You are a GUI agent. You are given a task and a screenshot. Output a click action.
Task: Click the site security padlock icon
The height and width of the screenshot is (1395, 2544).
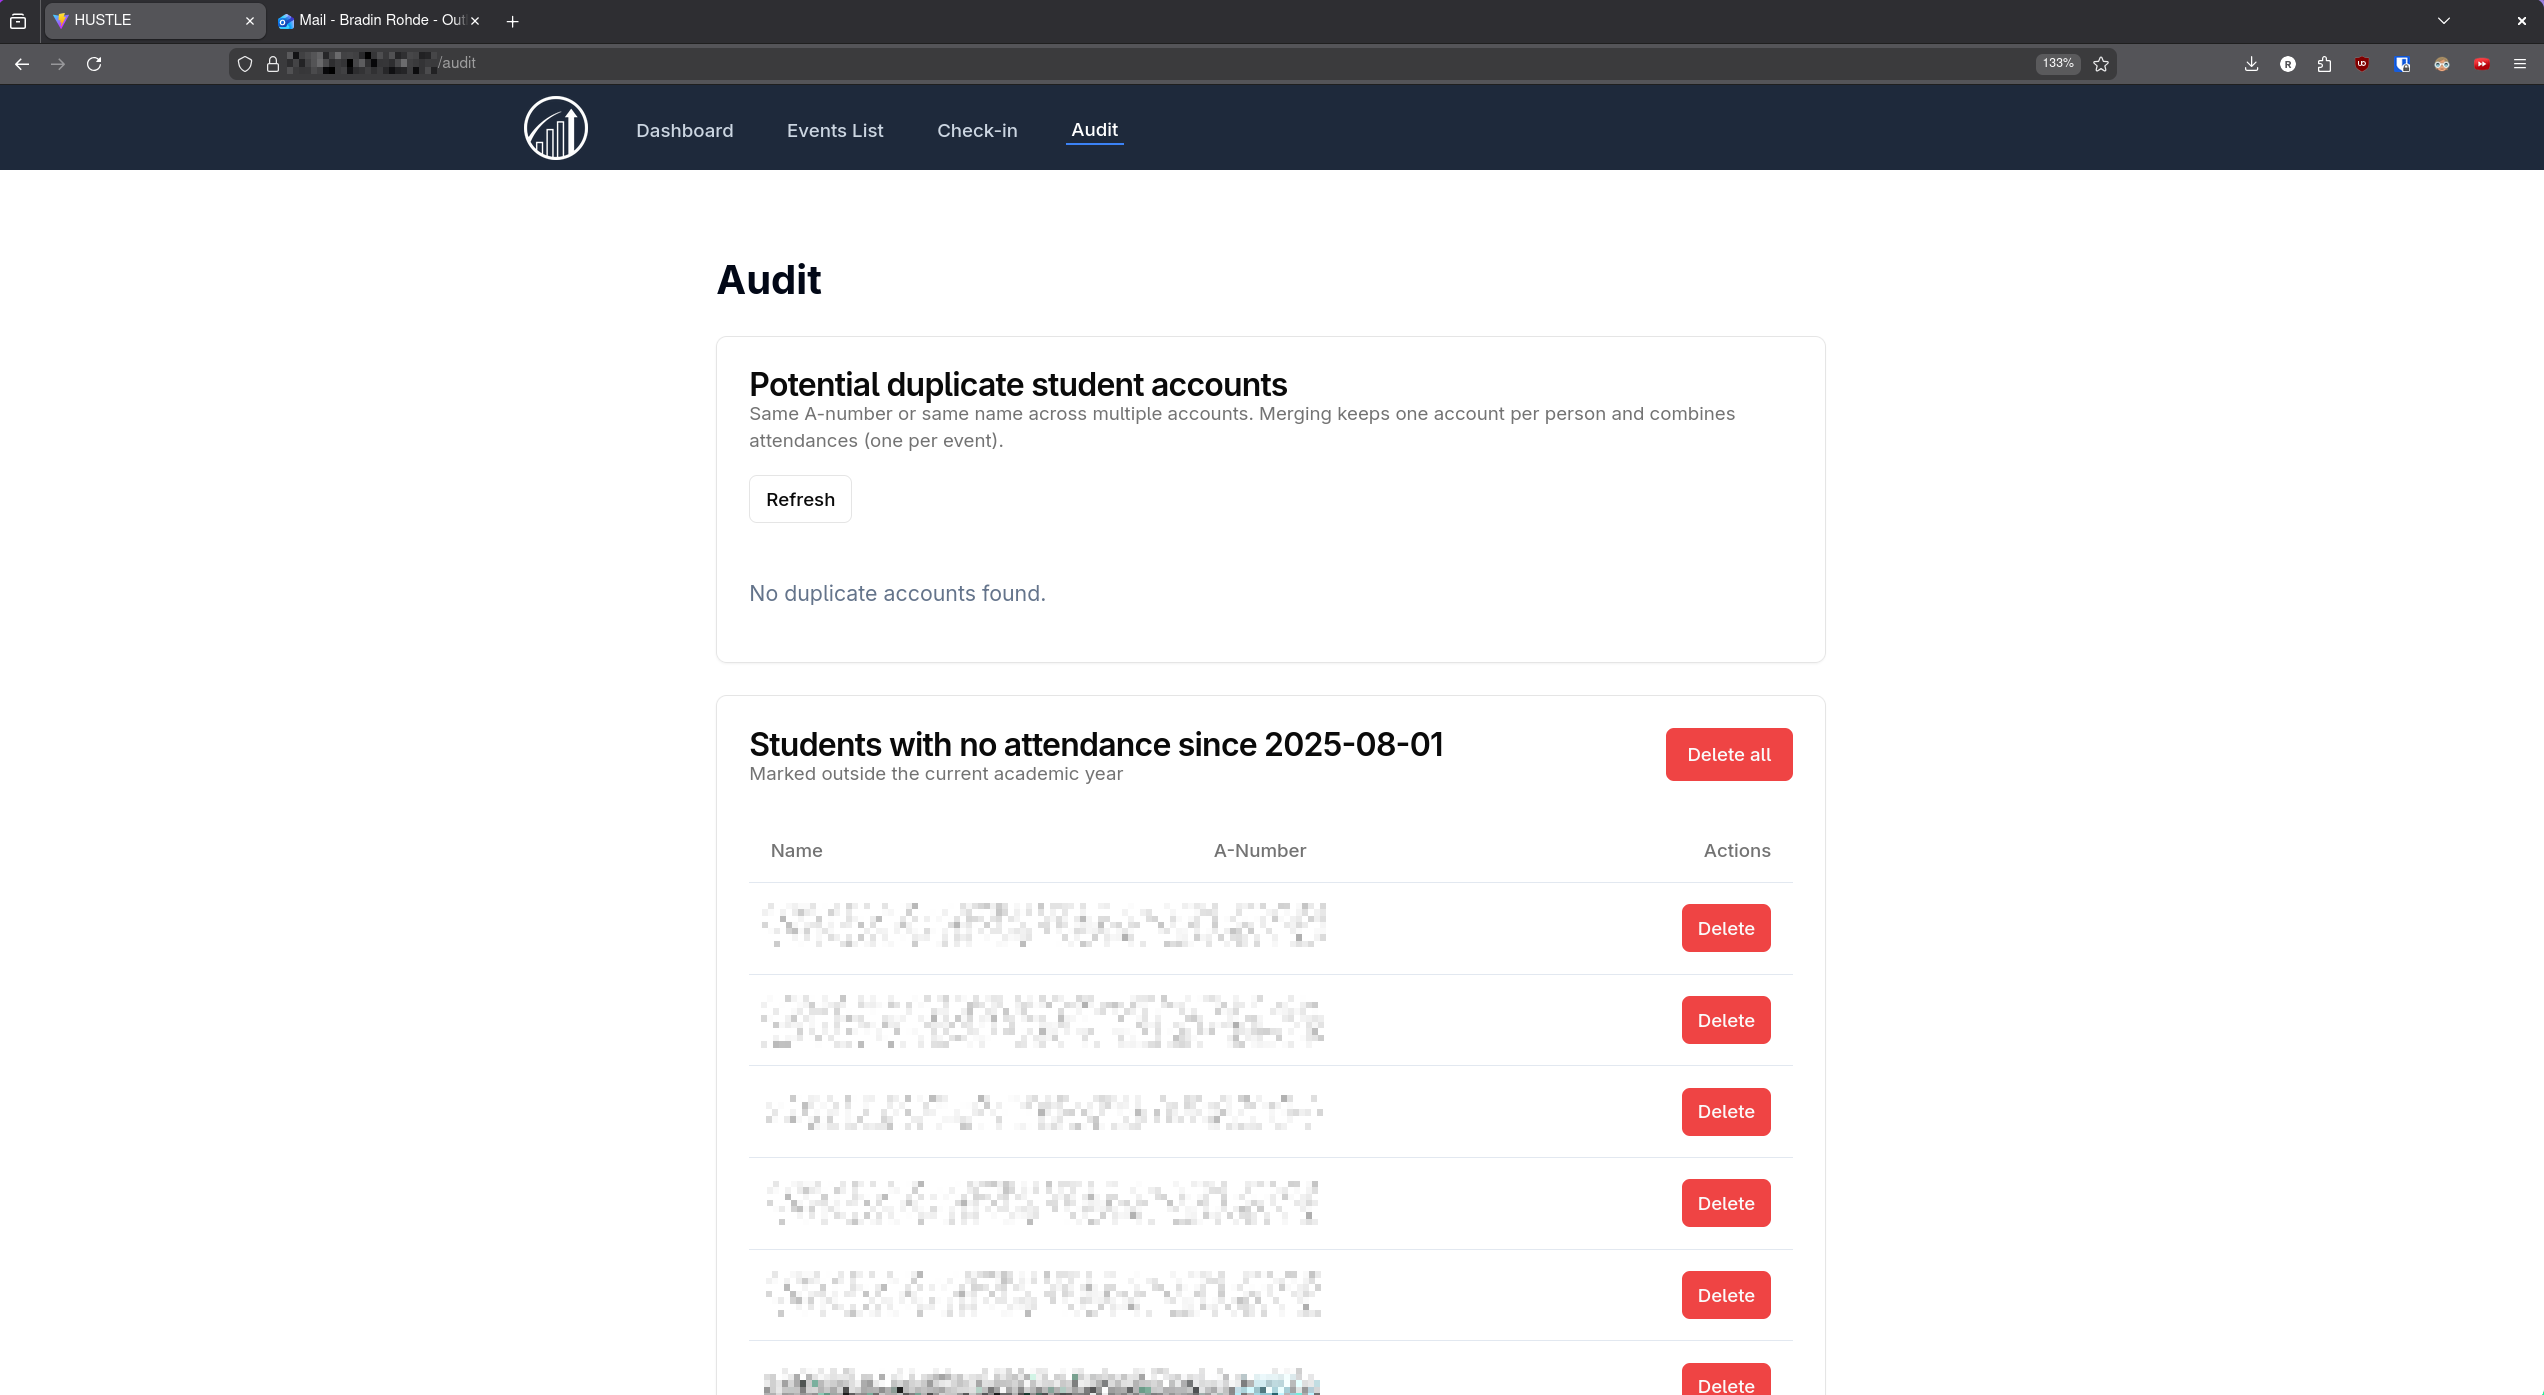pos(272,64)
